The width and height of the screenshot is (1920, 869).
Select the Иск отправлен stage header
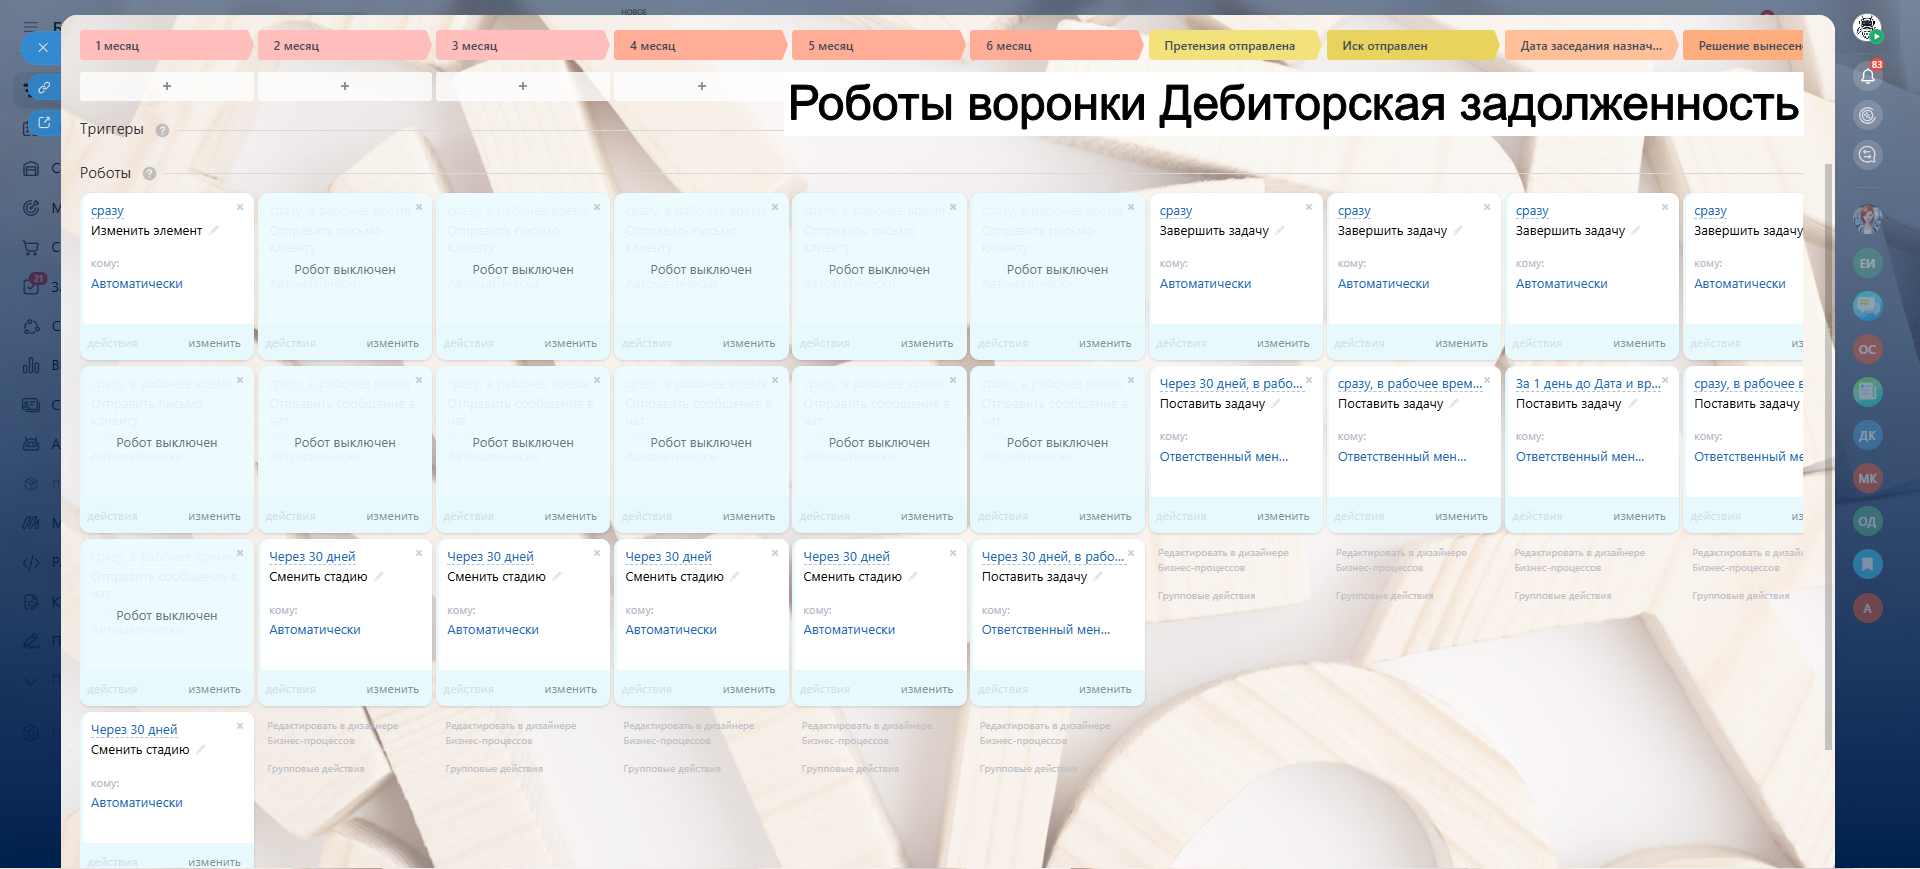pyautogui.click(x=1385, y=46)
